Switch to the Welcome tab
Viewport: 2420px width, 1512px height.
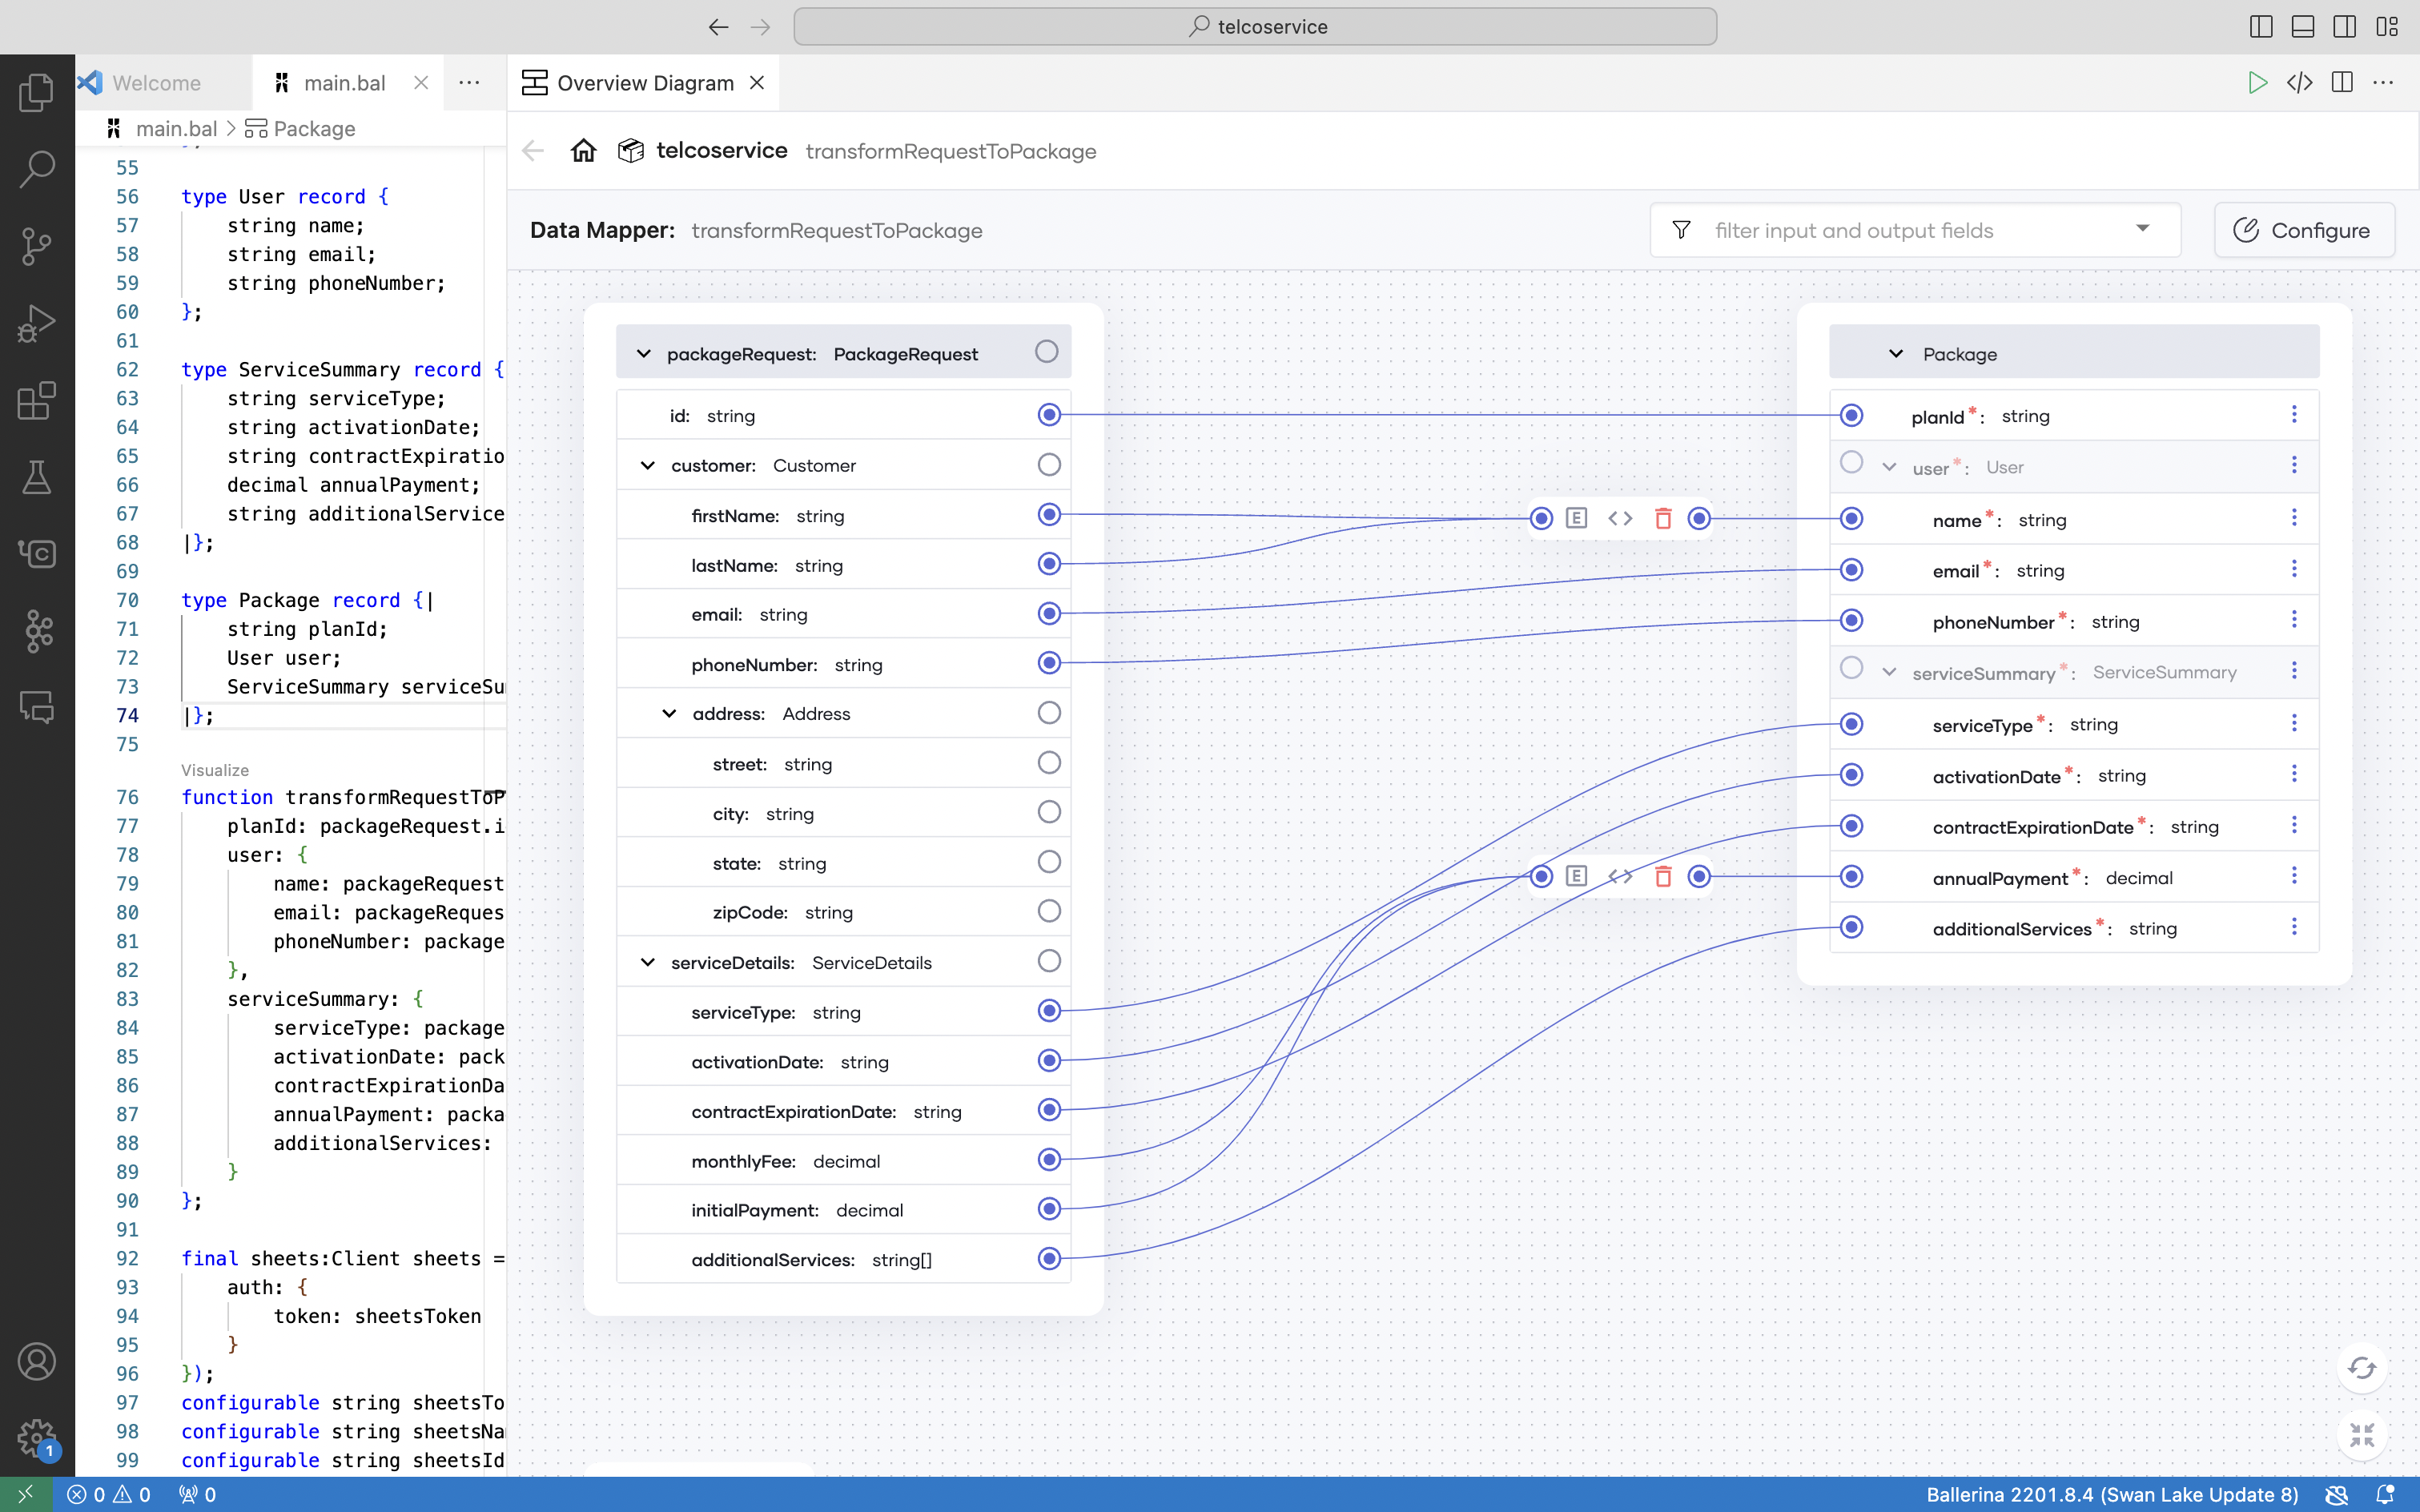[x=156, y=83]
